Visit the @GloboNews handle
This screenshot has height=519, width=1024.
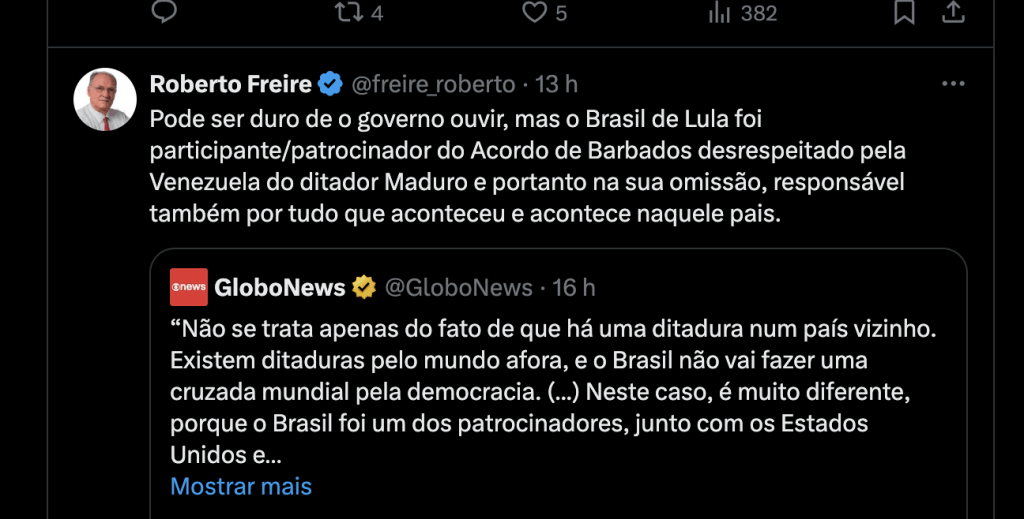click(458, 288)
